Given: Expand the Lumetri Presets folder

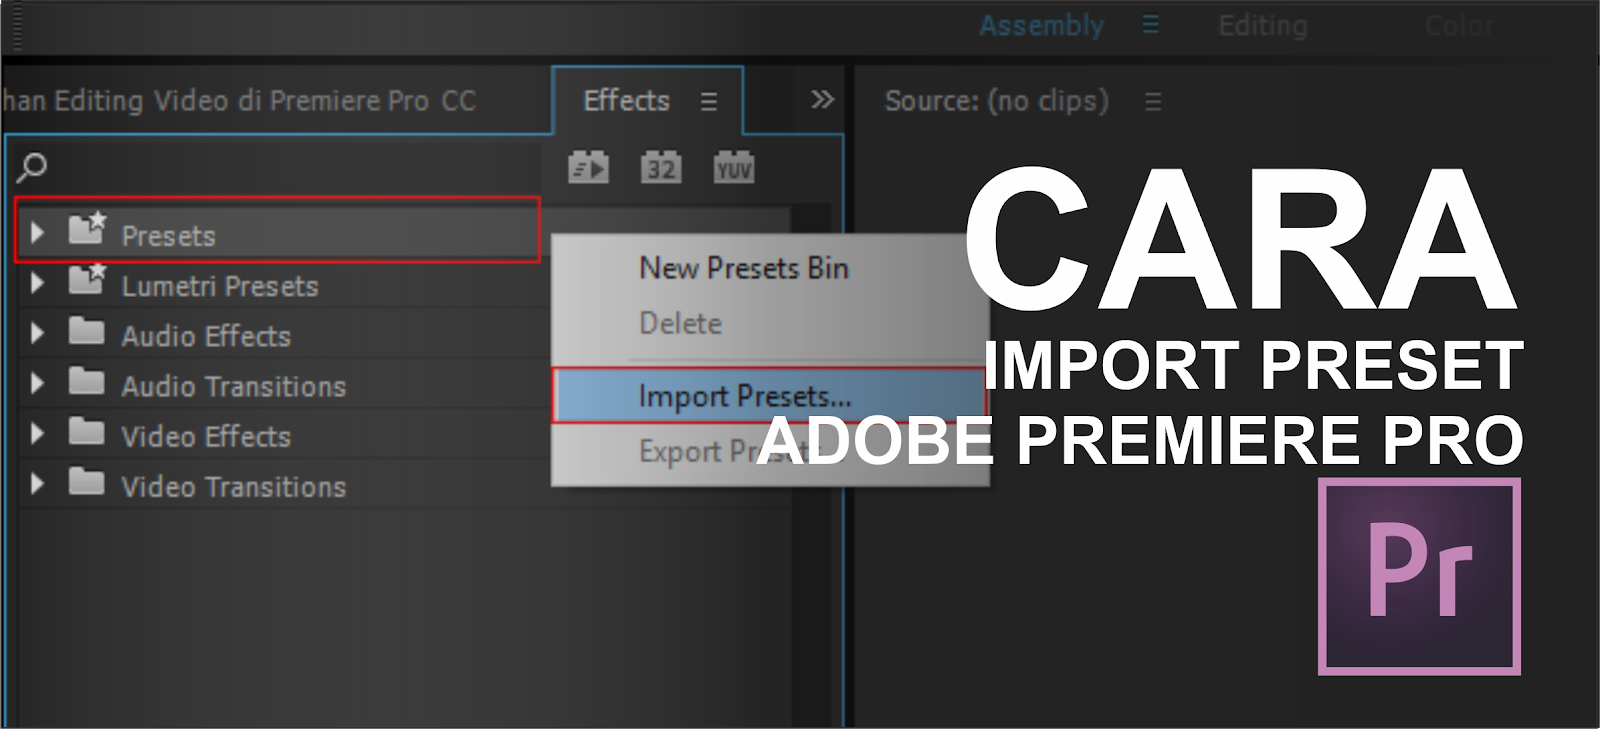Looking at the screenshot, I should click(37, 283).
